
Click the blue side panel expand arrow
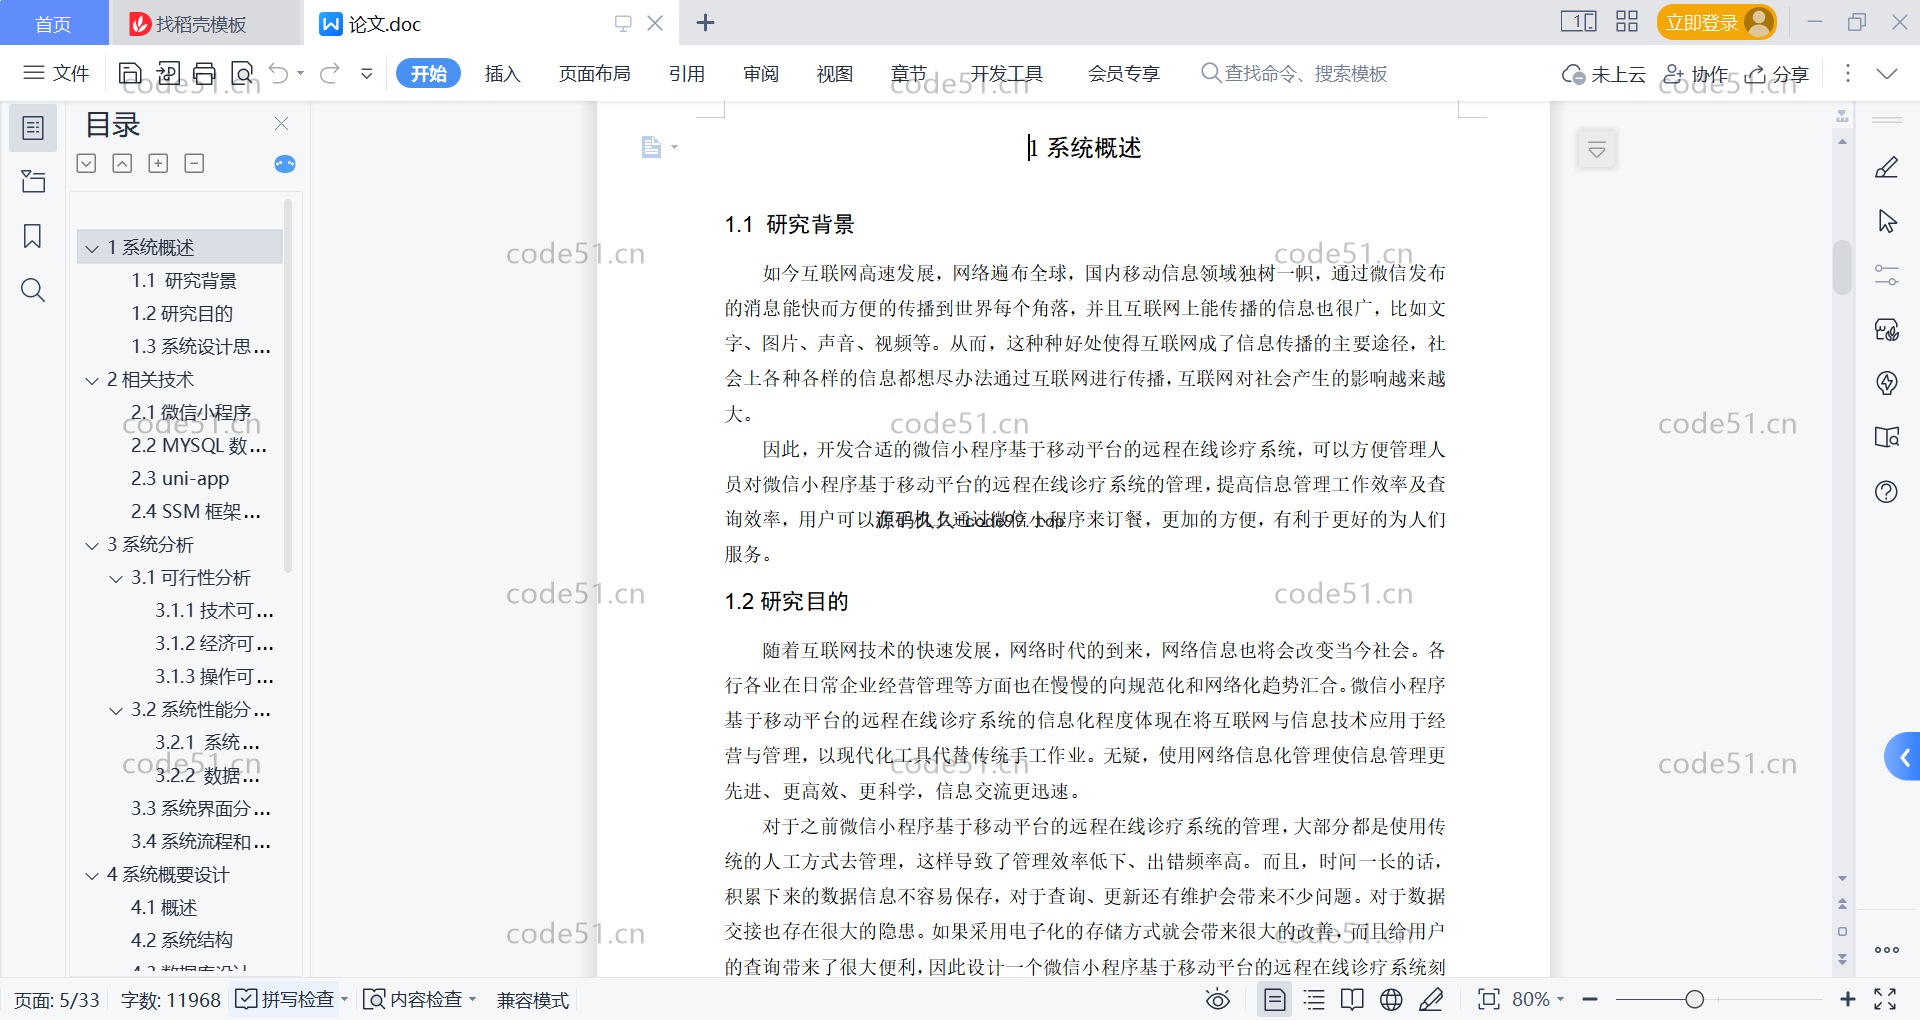pos(1903,758)
